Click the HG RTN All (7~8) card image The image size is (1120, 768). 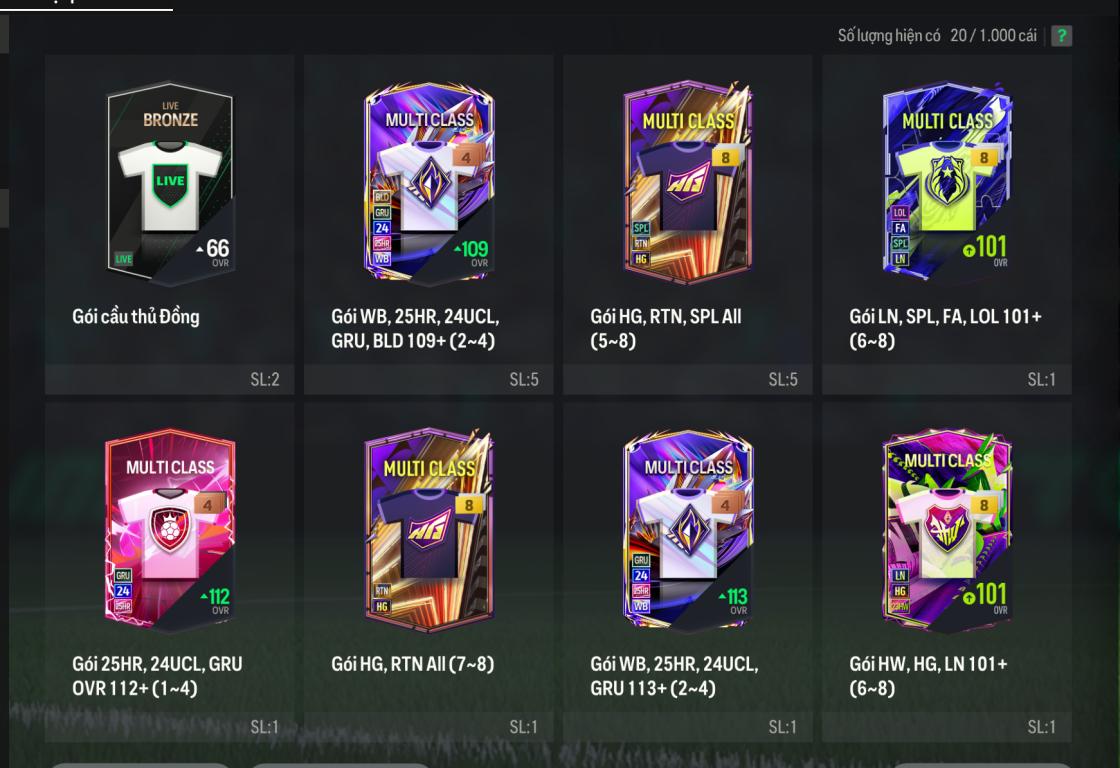(429, 529)
